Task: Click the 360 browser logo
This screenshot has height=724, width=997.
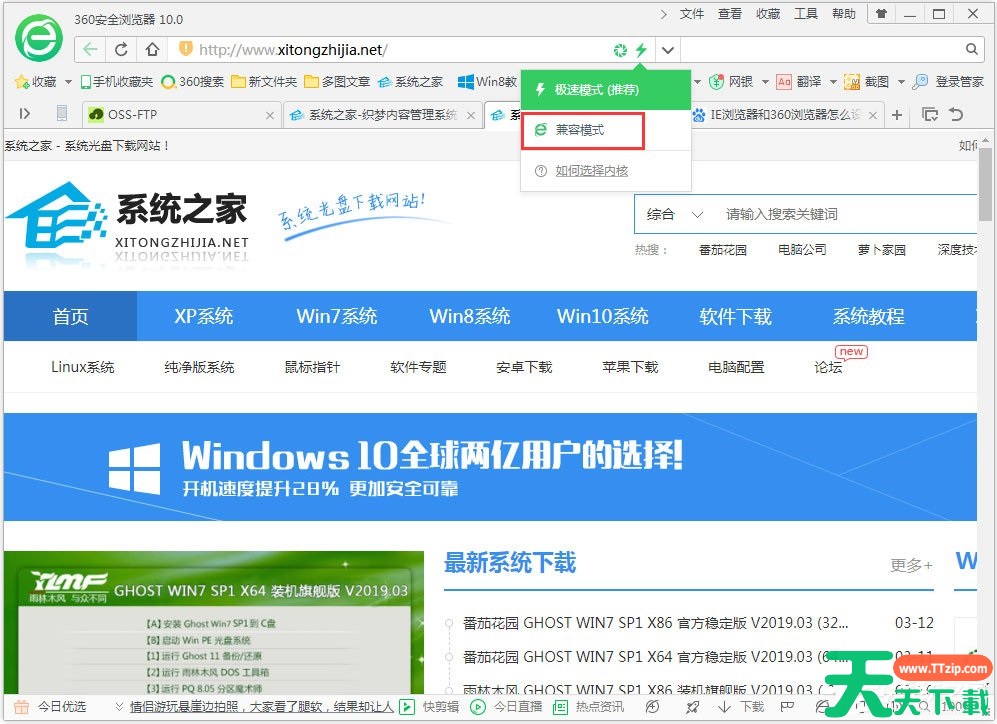Action: pyautogui.click(x=39, y=39)
